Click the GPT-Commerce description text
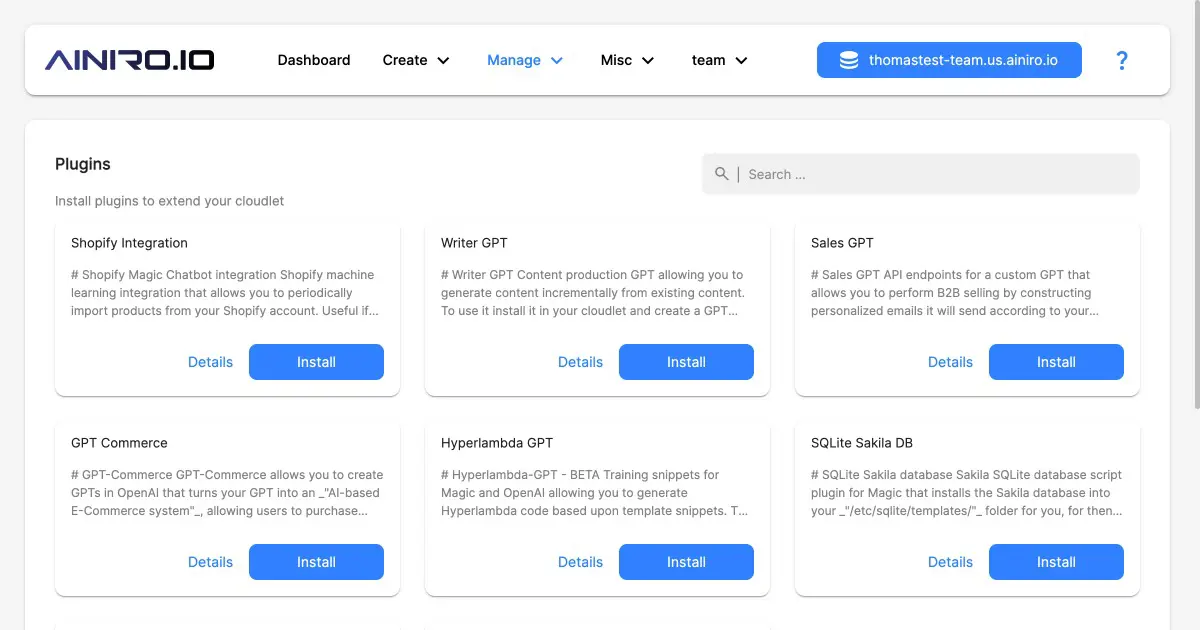The width and height of the screenshot is (1200, 630). pyautogui.click(x=227, y=493)
